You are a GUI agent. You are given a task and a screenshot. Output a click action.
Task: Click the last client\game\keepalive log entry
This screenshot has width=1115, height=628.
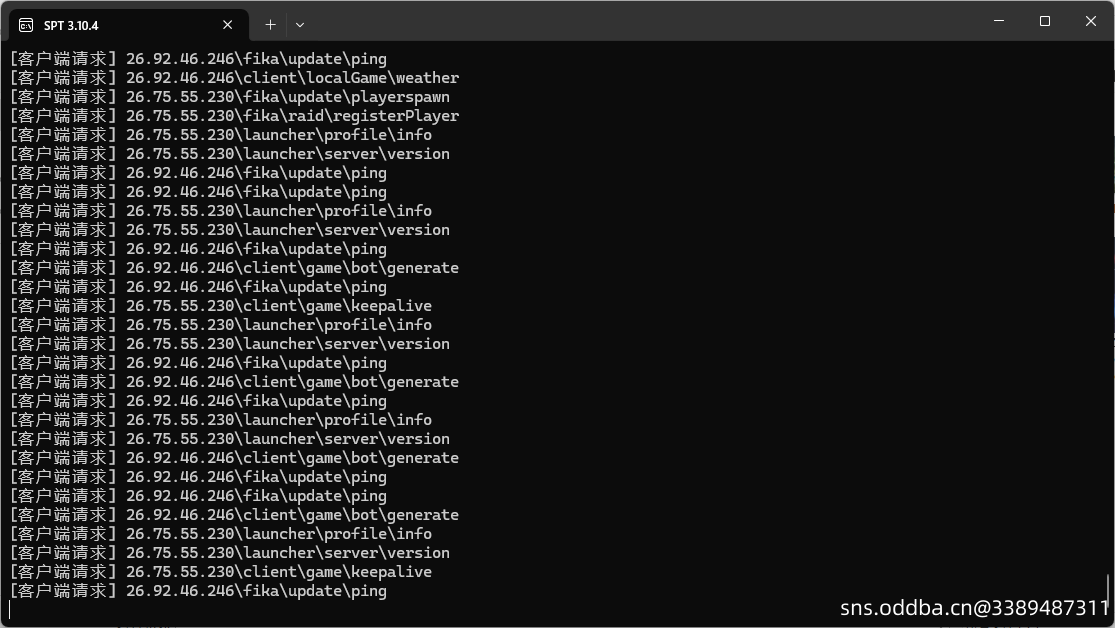click(220, 572)
